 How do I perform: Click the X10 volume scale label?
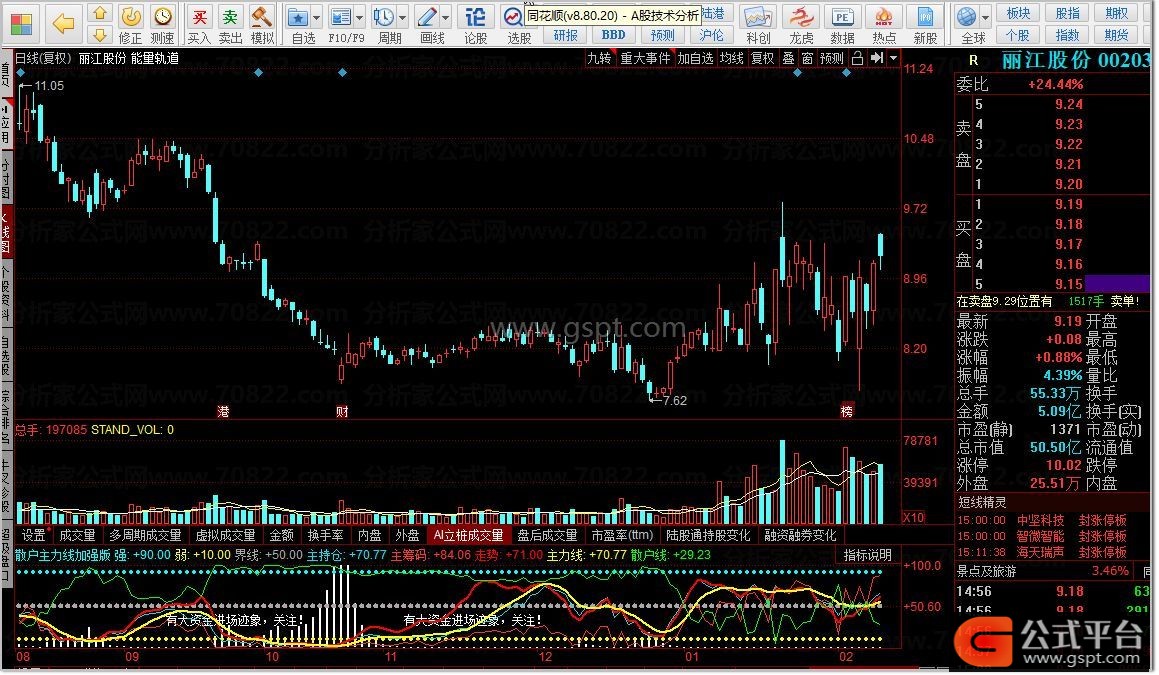tap(914, 517)
